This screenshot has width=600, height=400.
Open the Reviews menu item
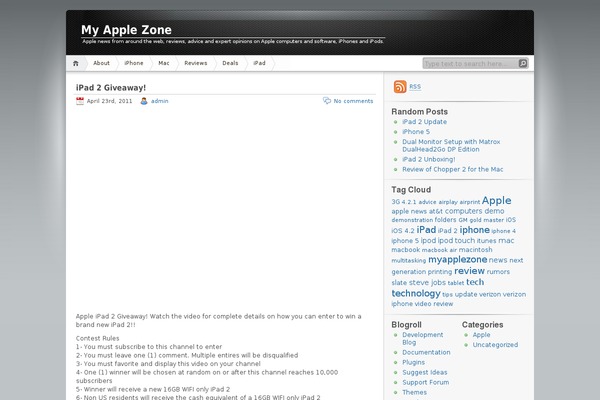coord(196,63)
